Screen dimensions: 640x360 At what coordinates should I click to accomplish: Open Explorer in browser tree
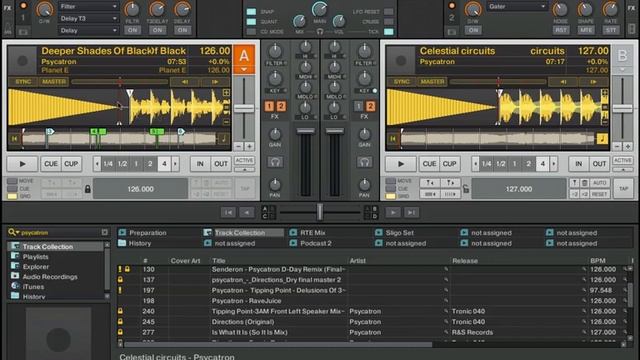[x=36, y=267]
